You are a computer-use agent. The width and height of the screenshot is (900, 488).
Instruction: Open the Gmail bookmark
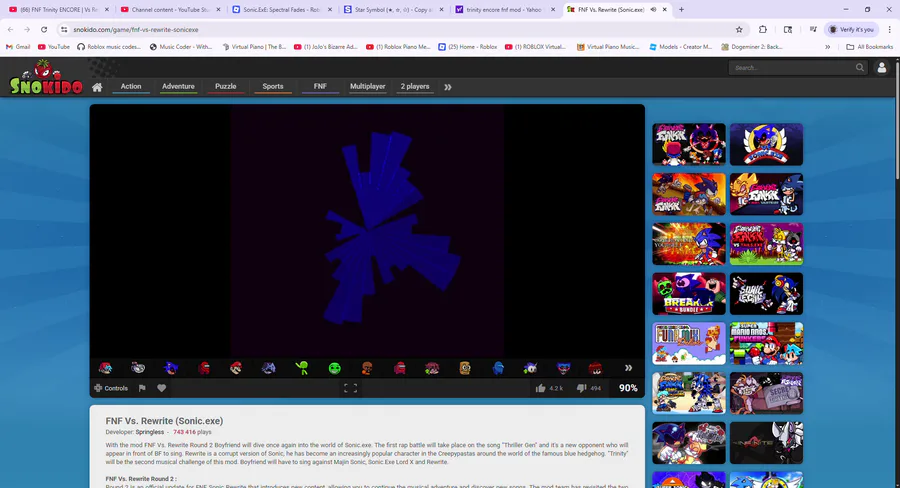[x=18, y=47]
